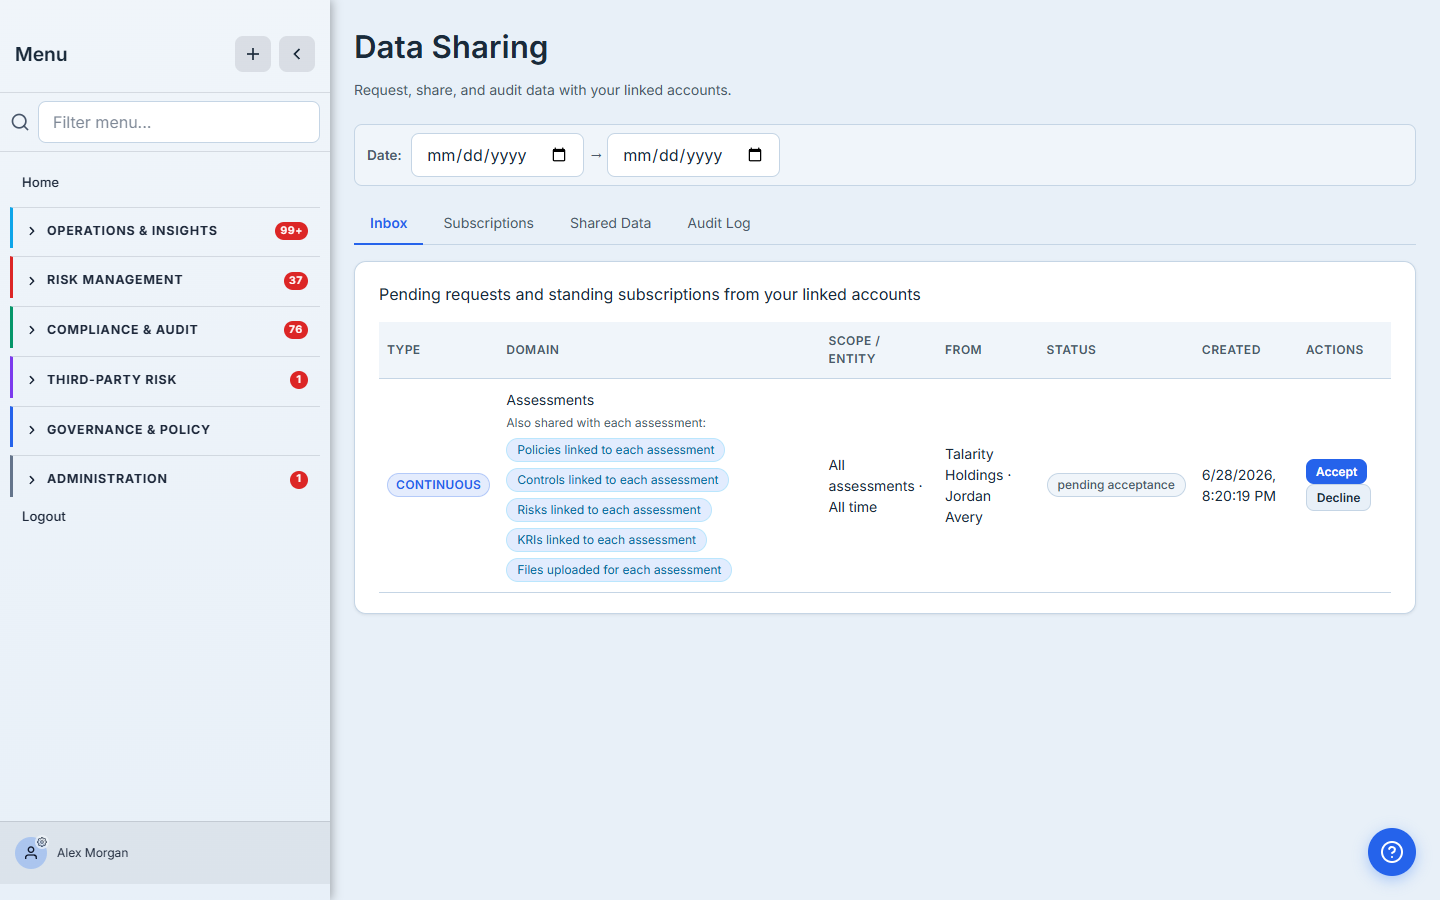
Task: Click the Operations & Insights 99+ badge
Action: [291, 231]
